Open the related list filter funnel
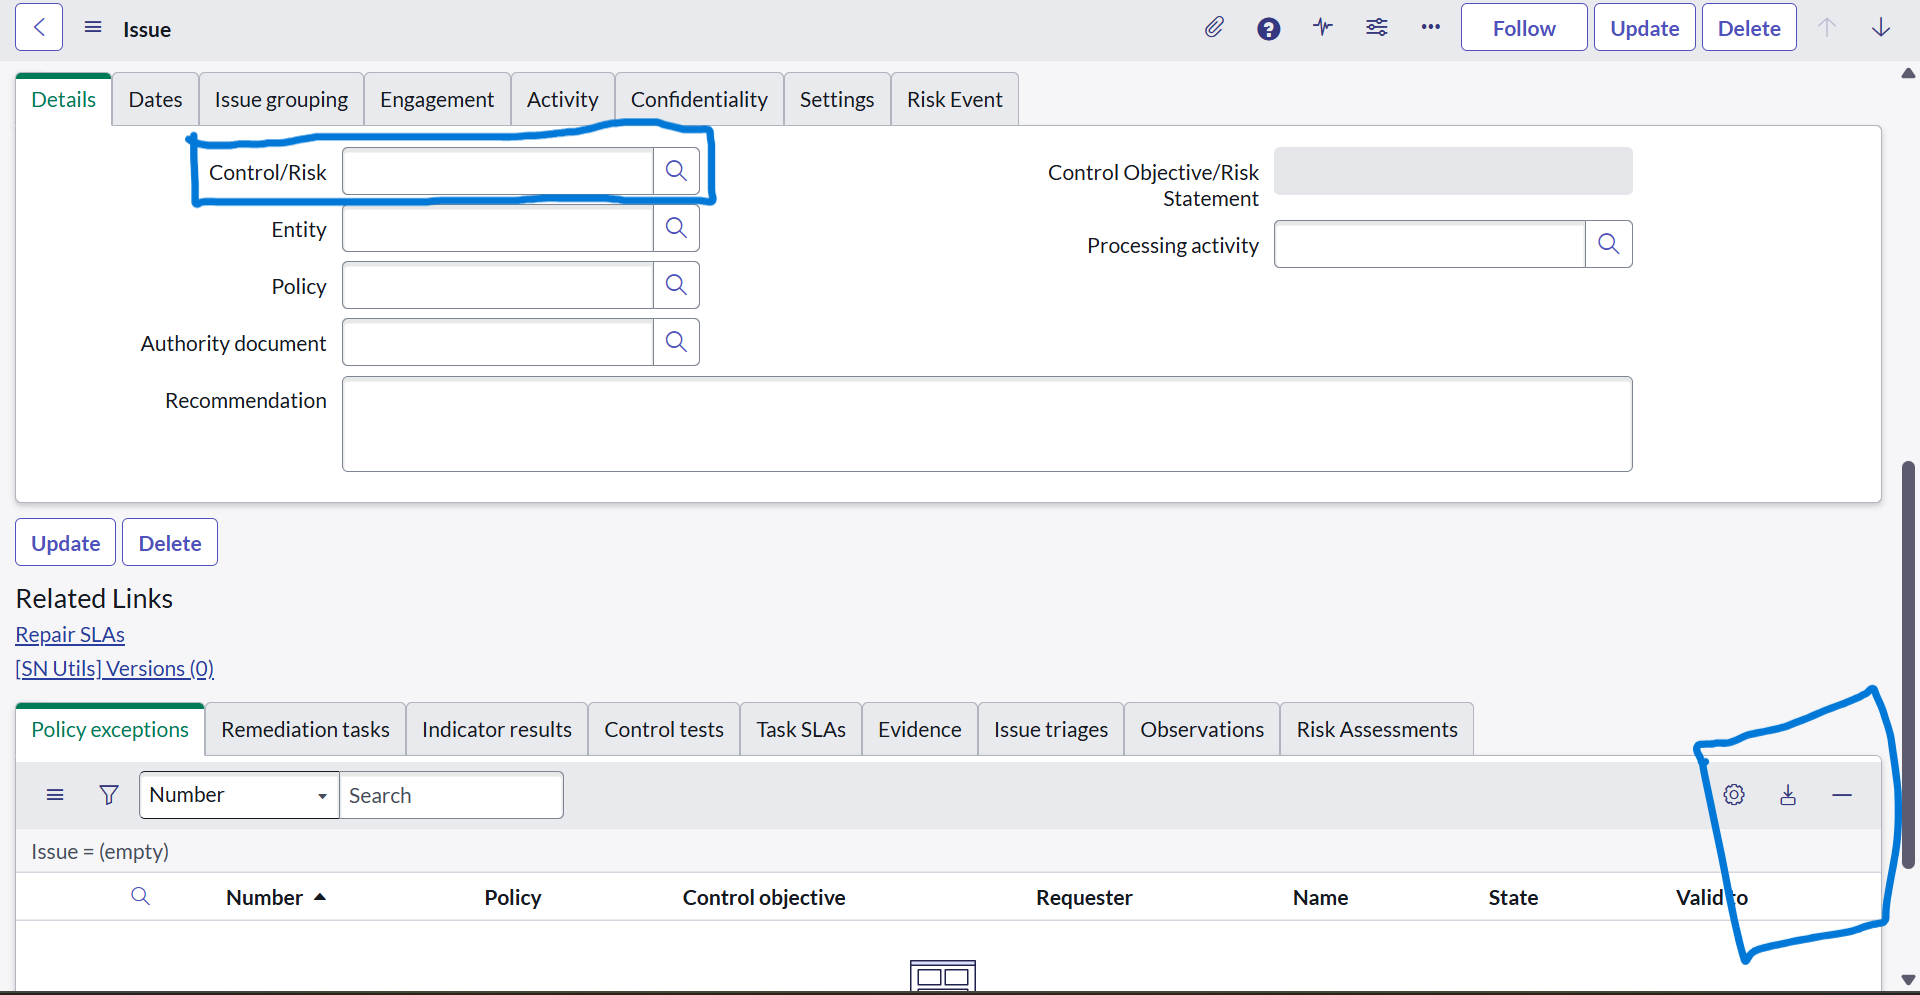The width and height of the screenshot is (1920, 995). point(109,795)
